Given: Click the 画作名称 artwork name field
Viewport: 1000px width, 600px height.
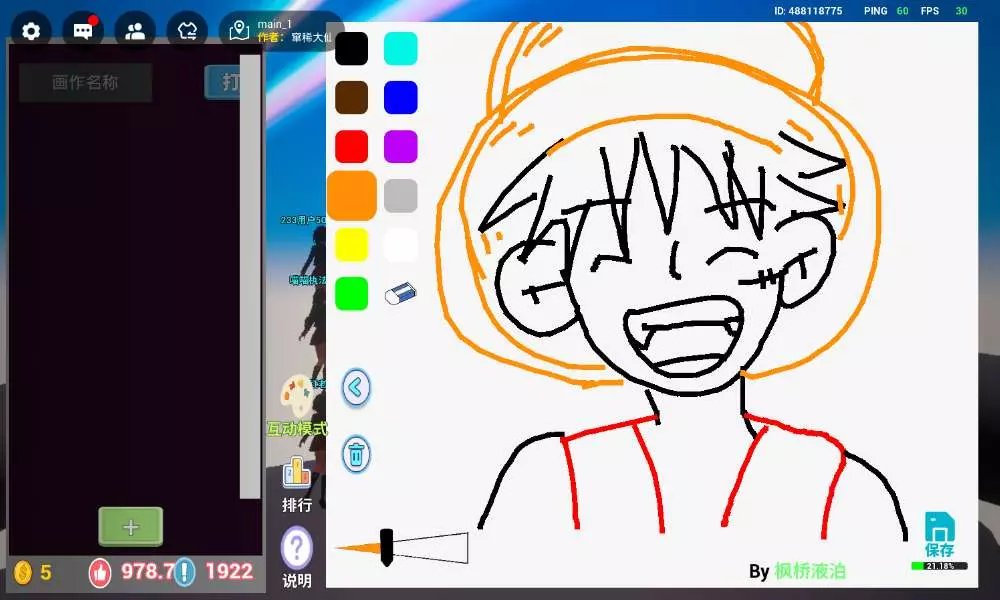Looking at the screenshot, I should point(85,82).
